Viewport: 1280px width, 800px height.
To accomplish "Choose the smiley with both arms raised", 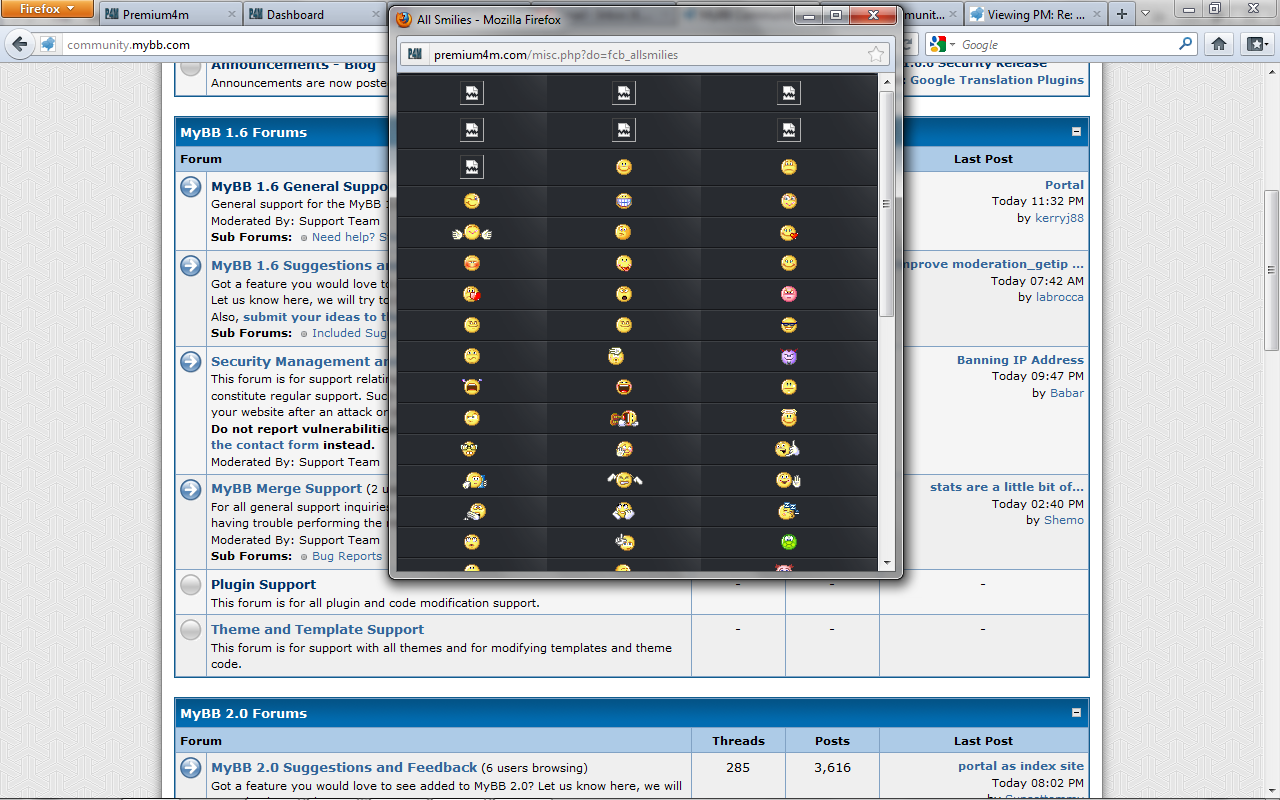I will (624, 480).
